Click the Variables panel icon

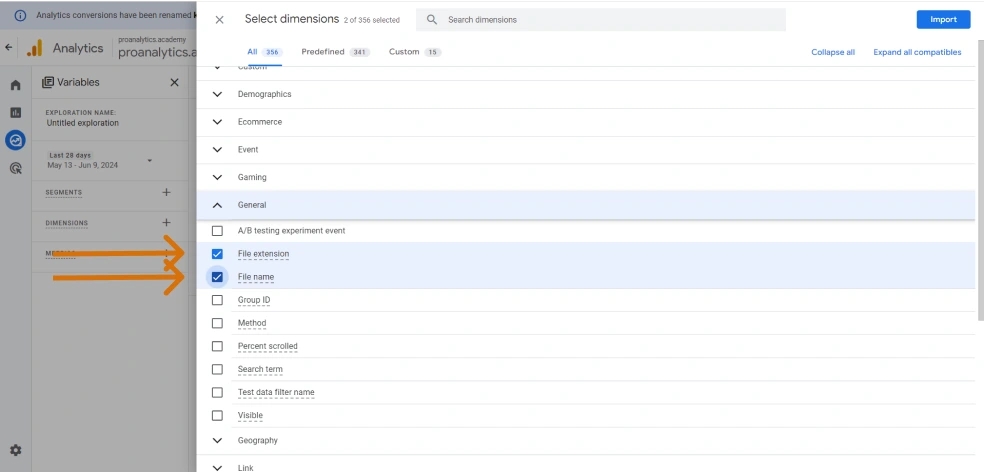coord(48,82)
